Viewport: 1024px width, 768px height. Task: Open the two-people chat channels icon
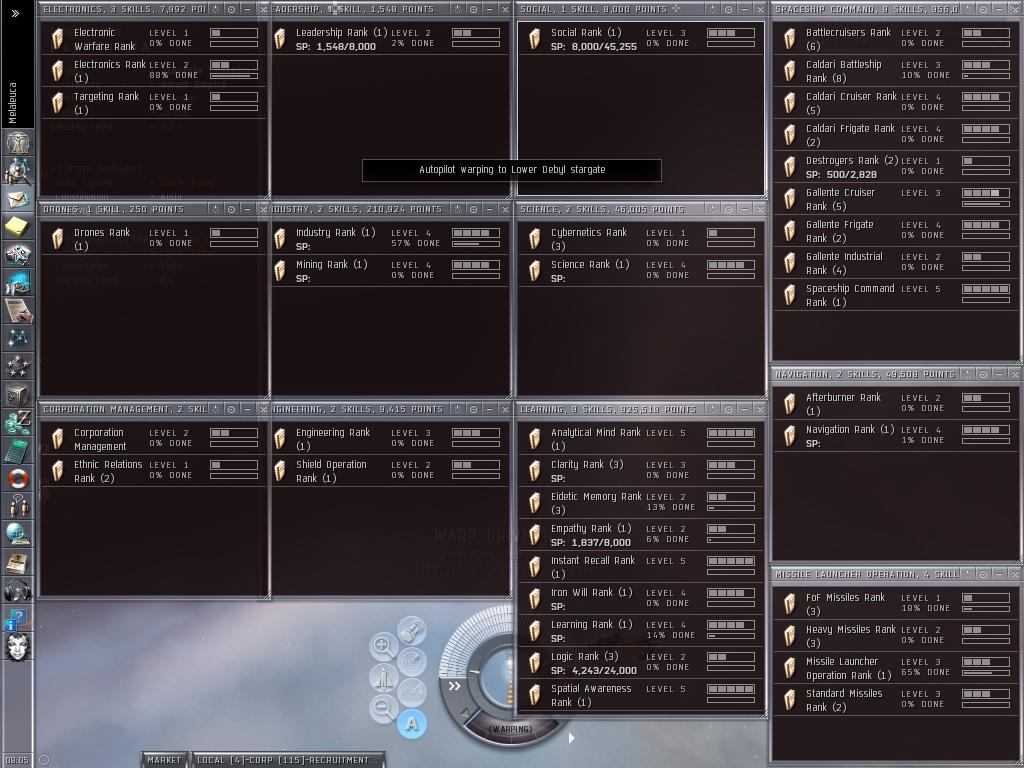18,507
